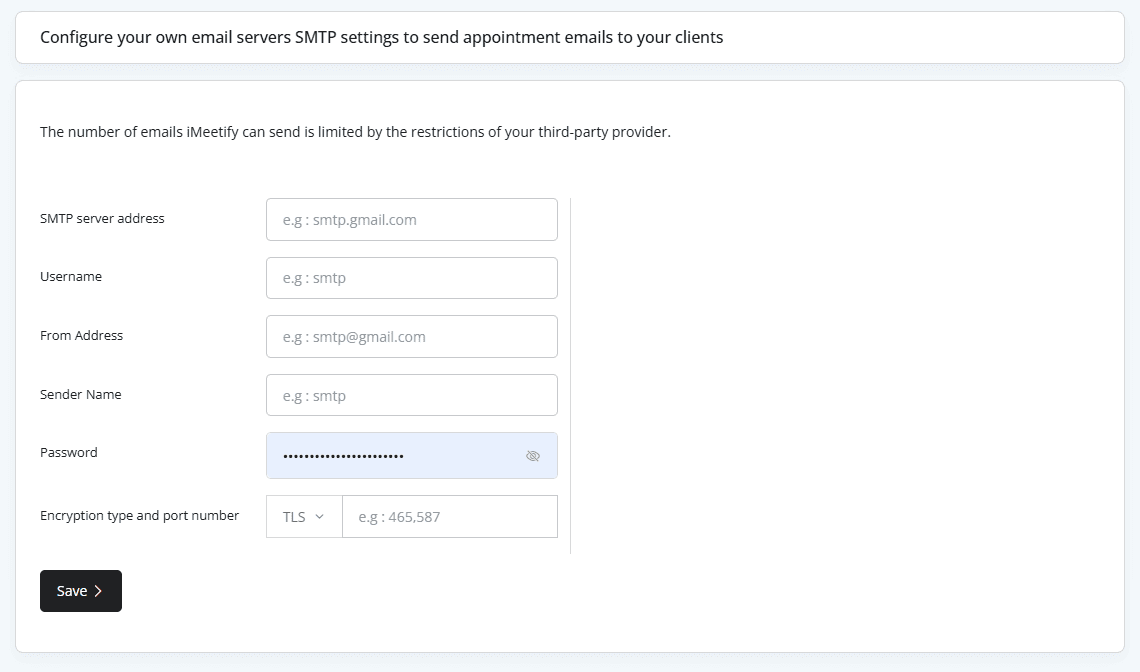The image size is (1140, 672).
Task: Toggle password visibility with the eye icon
Action: 532,456
